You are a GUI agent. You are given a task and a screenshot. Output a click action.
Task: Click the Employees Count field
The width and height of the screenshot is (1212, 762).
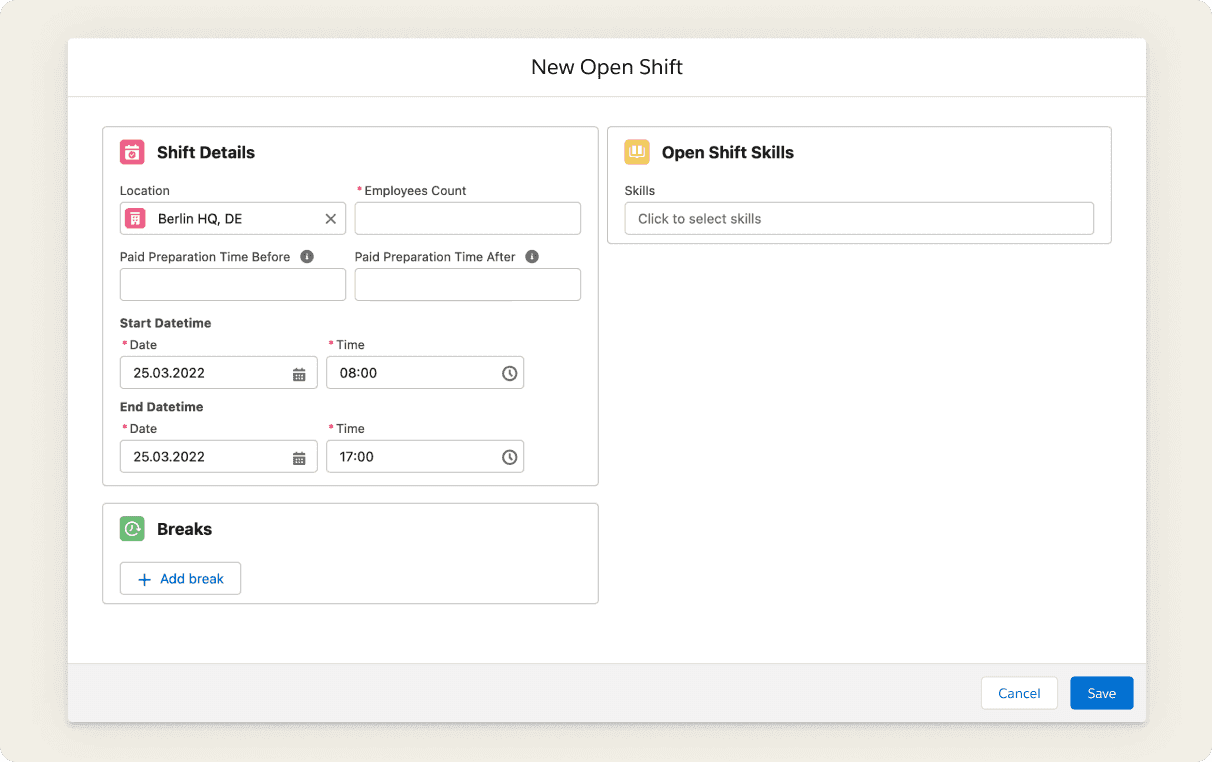(468, 218)
